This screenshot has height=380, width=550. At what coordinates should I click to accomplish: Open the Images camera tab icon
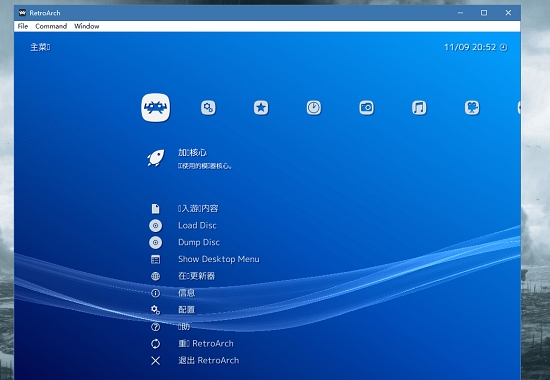367,108
